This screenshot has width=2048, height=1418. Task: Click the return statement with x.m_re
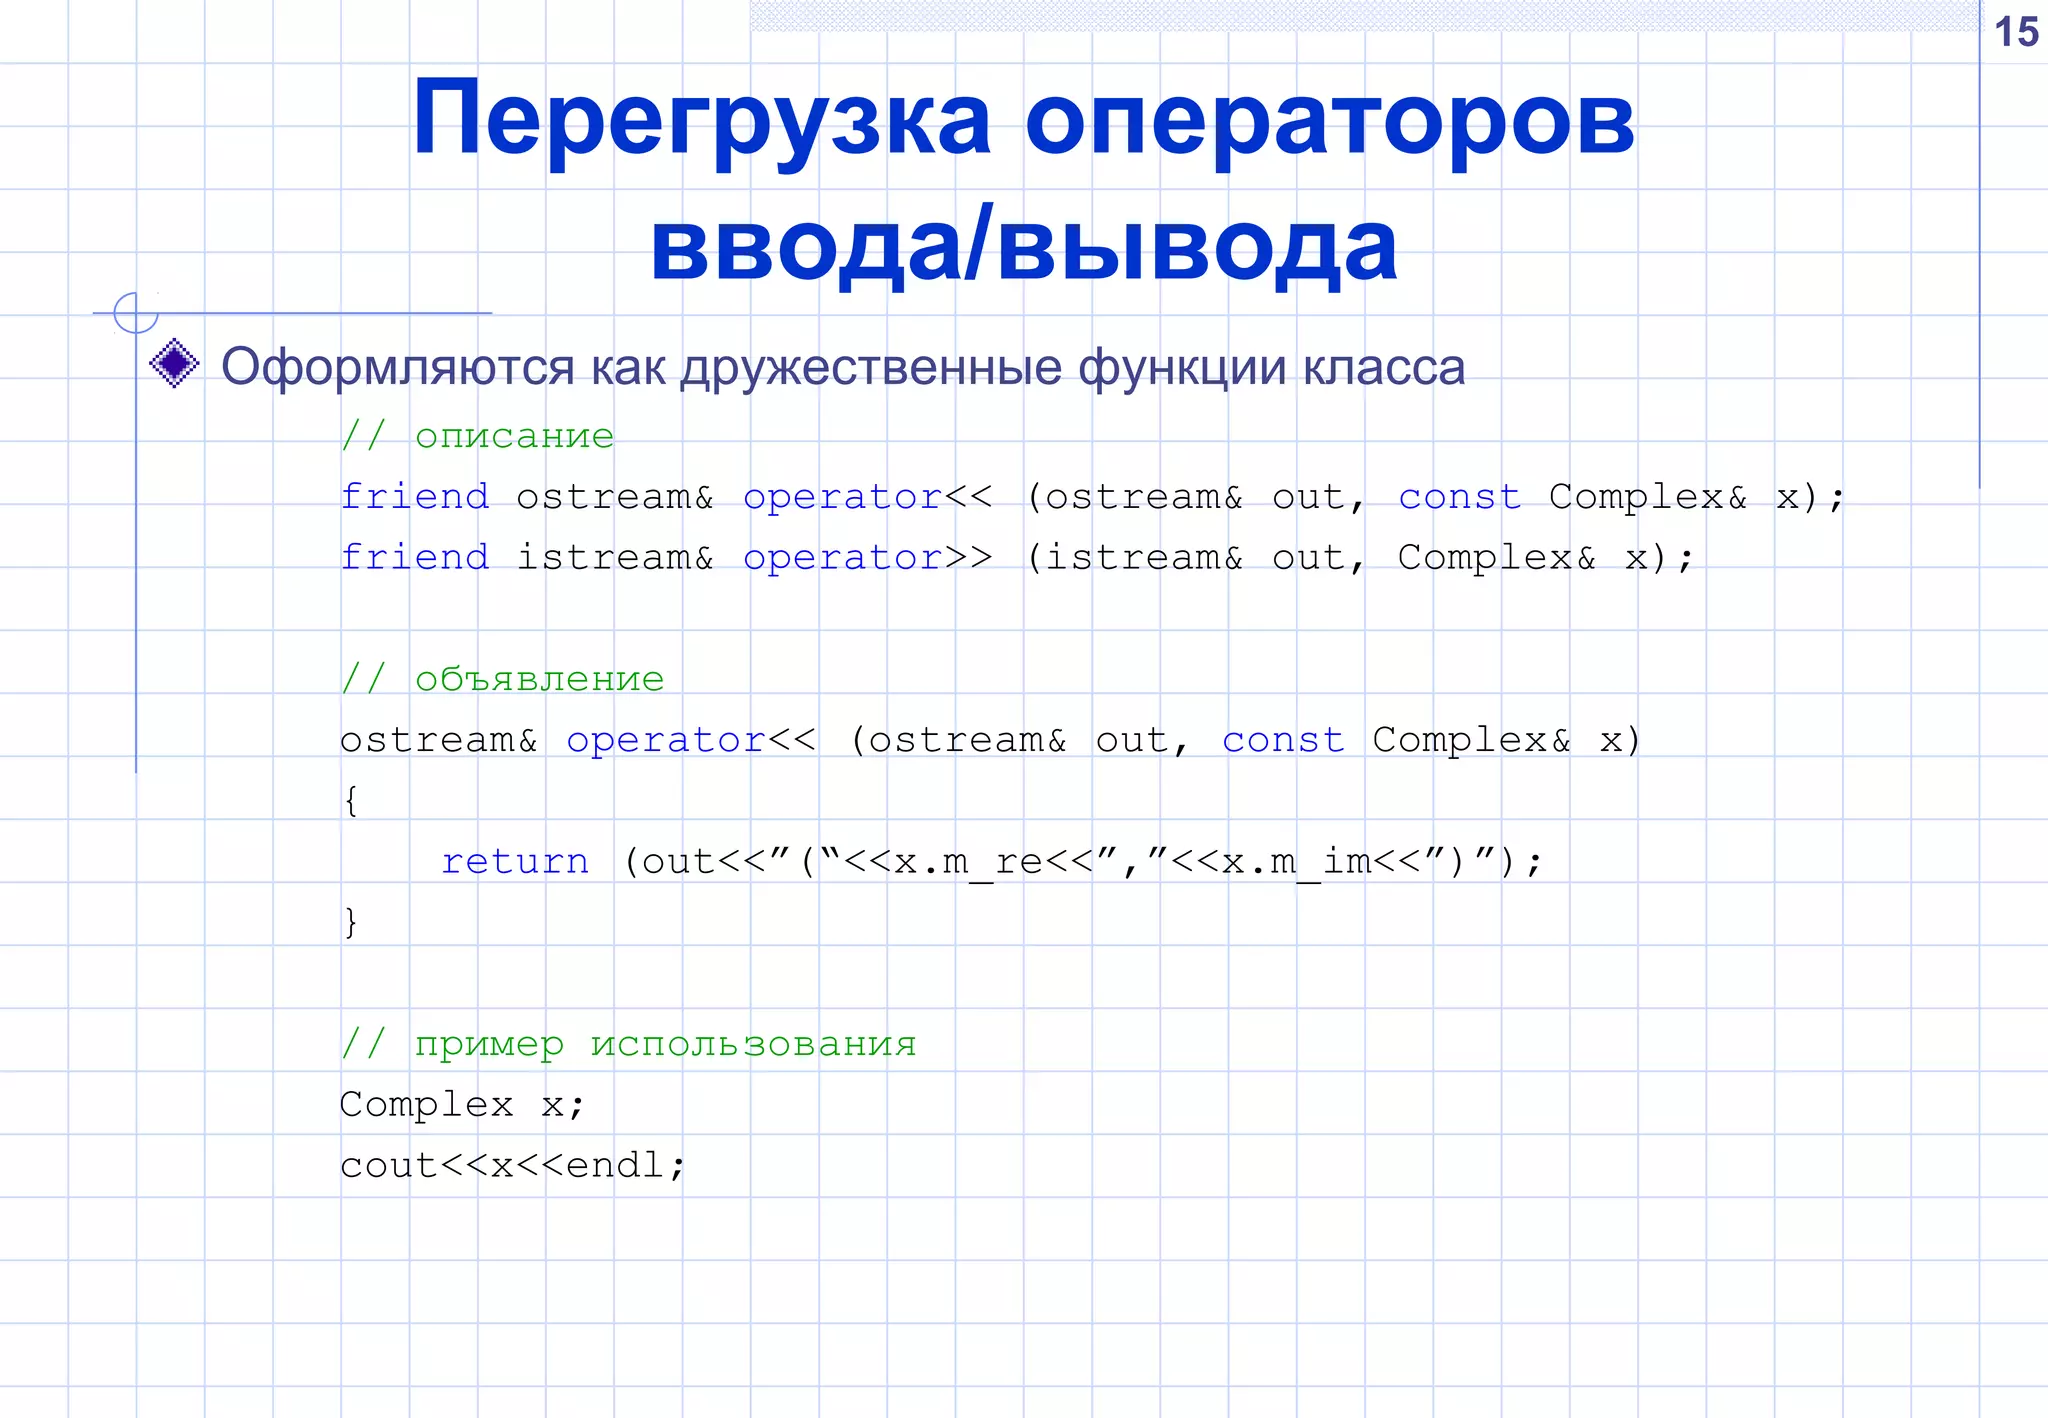[992, 861]
